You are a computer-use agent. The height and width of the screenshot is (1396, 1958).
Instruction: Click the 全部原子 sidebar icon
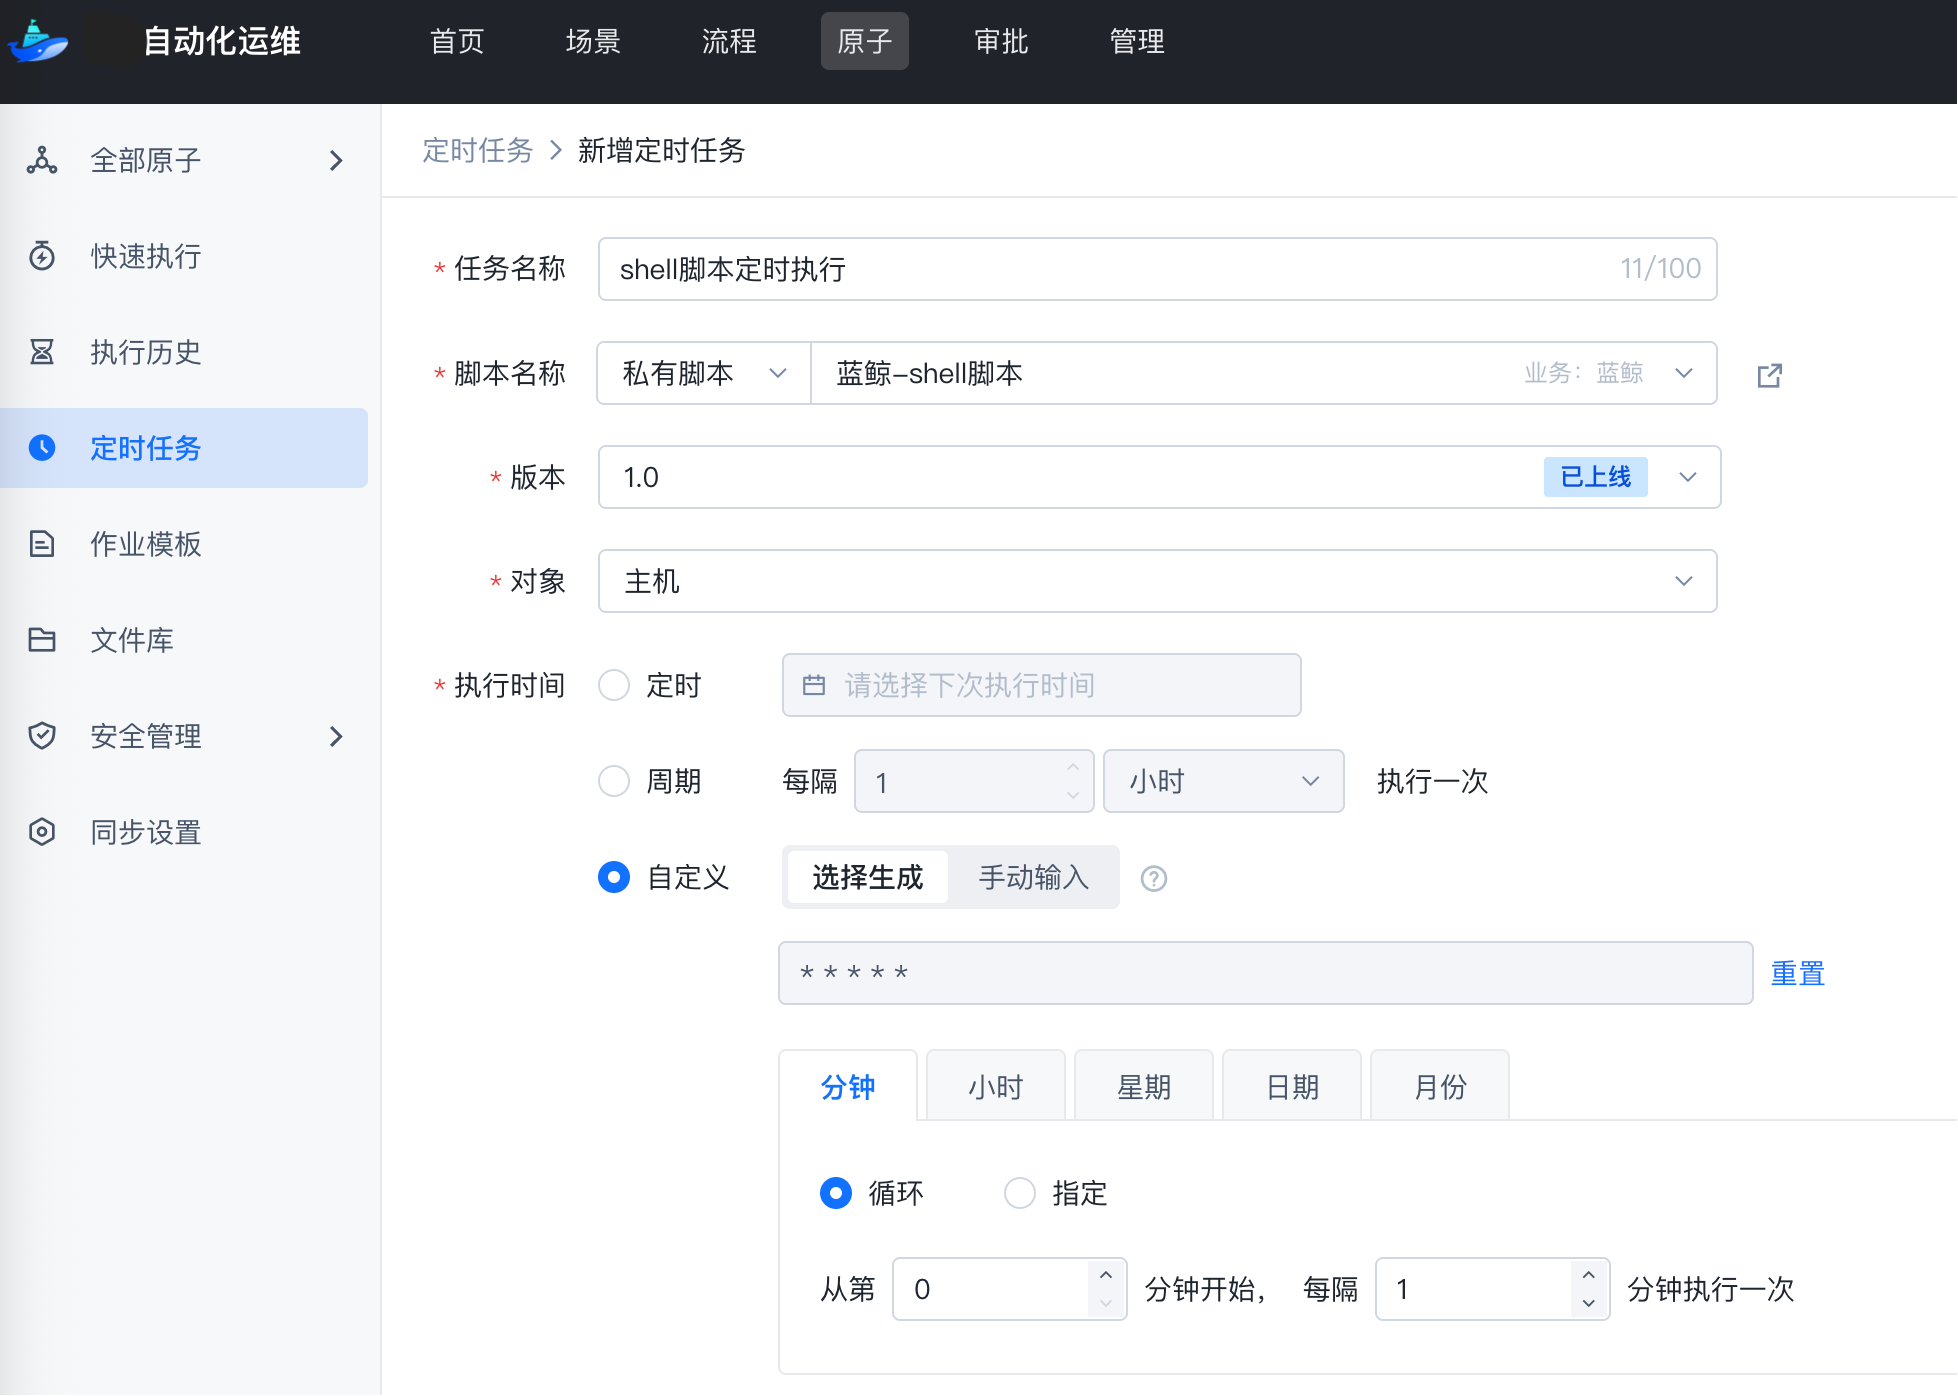coord(42,160)
